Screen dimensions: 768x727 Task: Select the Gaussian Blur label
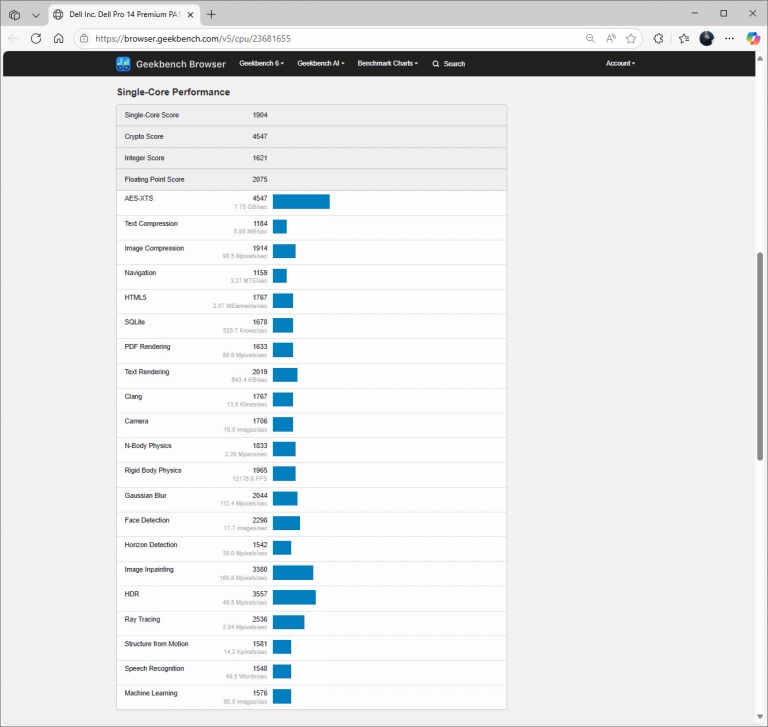pyautogui.click(x=145, y=495)
